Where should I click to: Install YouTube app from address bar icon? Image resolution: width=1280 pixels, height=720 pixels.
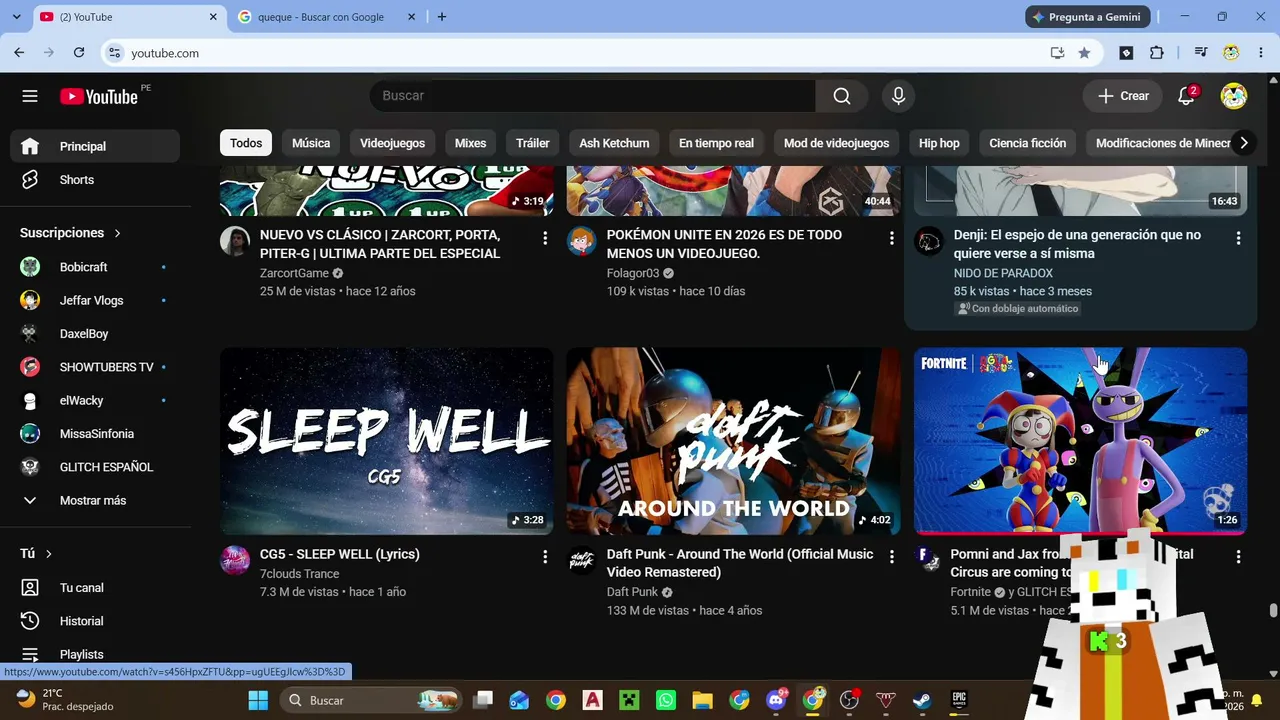tap(1057, 53)
